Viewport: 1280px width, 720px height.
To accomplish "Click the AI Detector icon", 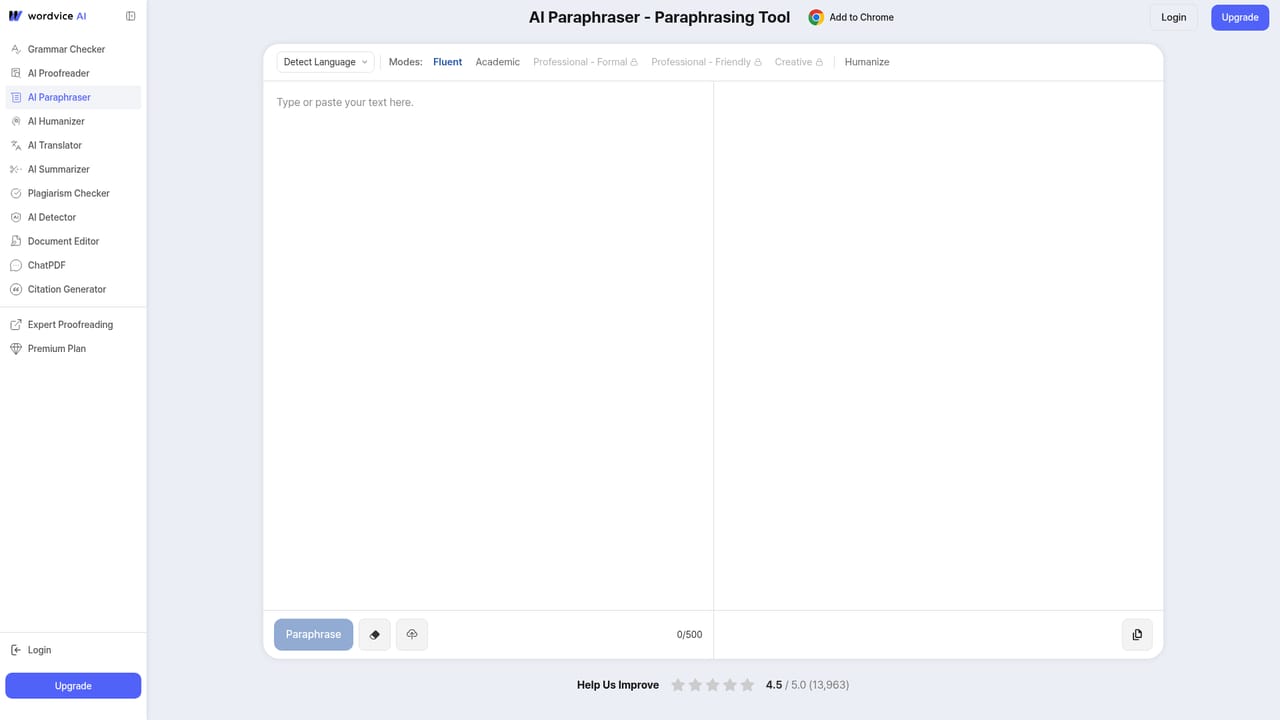I will pyautogui.click(x=16, y=217).
